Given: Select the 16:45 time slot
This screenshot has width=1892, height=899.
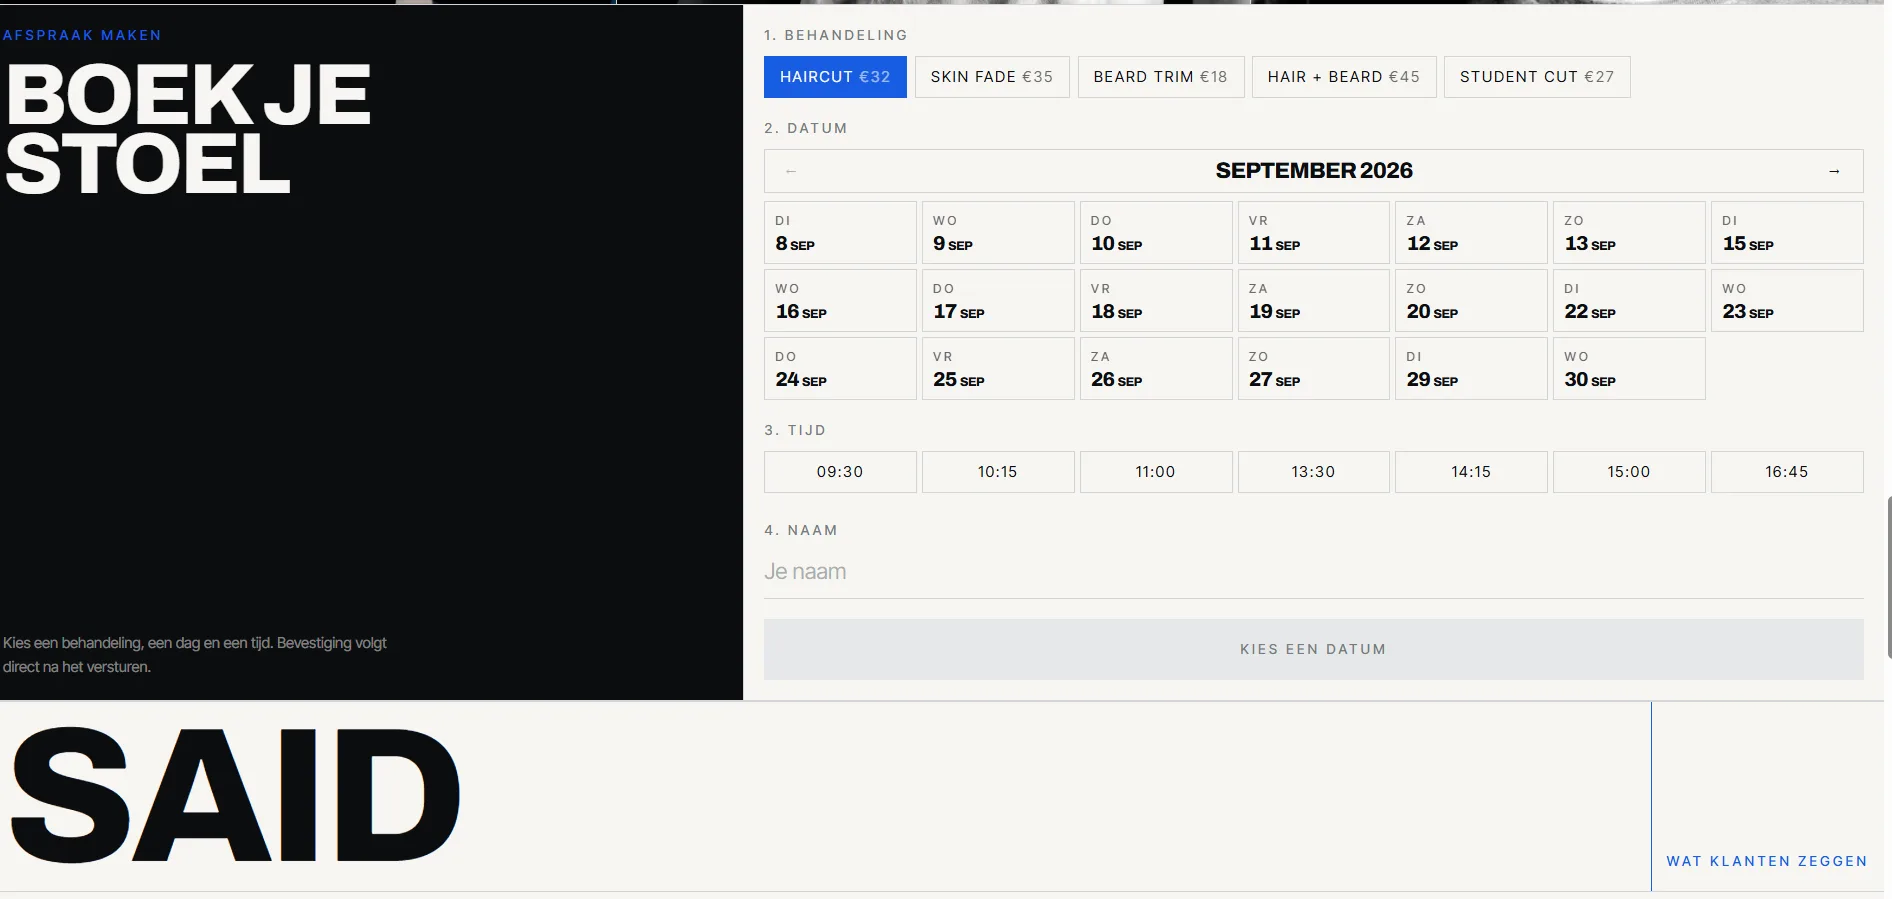Looking at the screenshot, I should (1787, 472).
